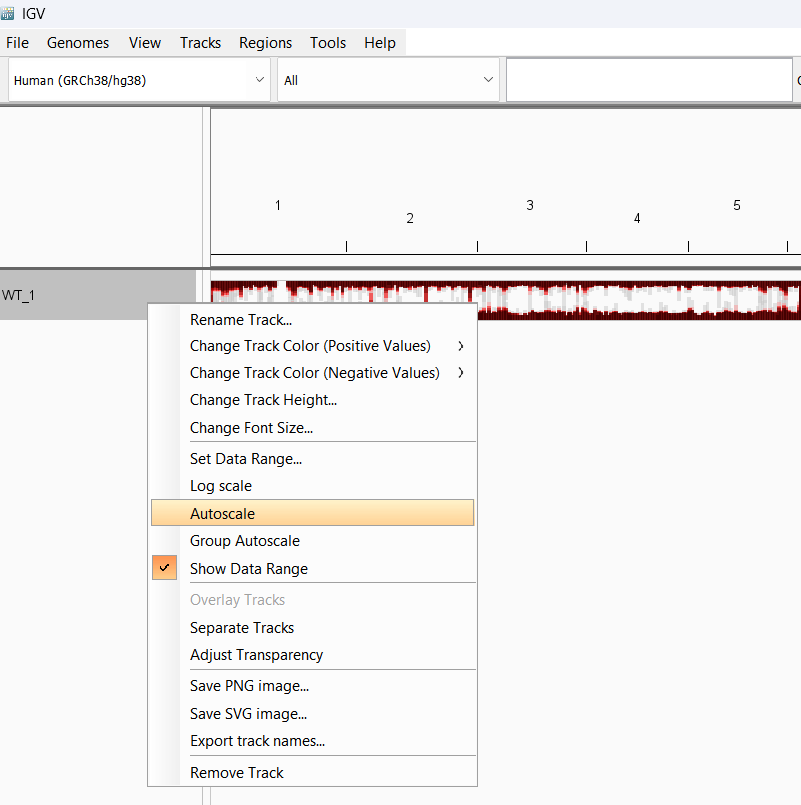The width and height of the screenshot is (801, 805).
Task: Toggle Log scale option
Action: pos(312,486)
